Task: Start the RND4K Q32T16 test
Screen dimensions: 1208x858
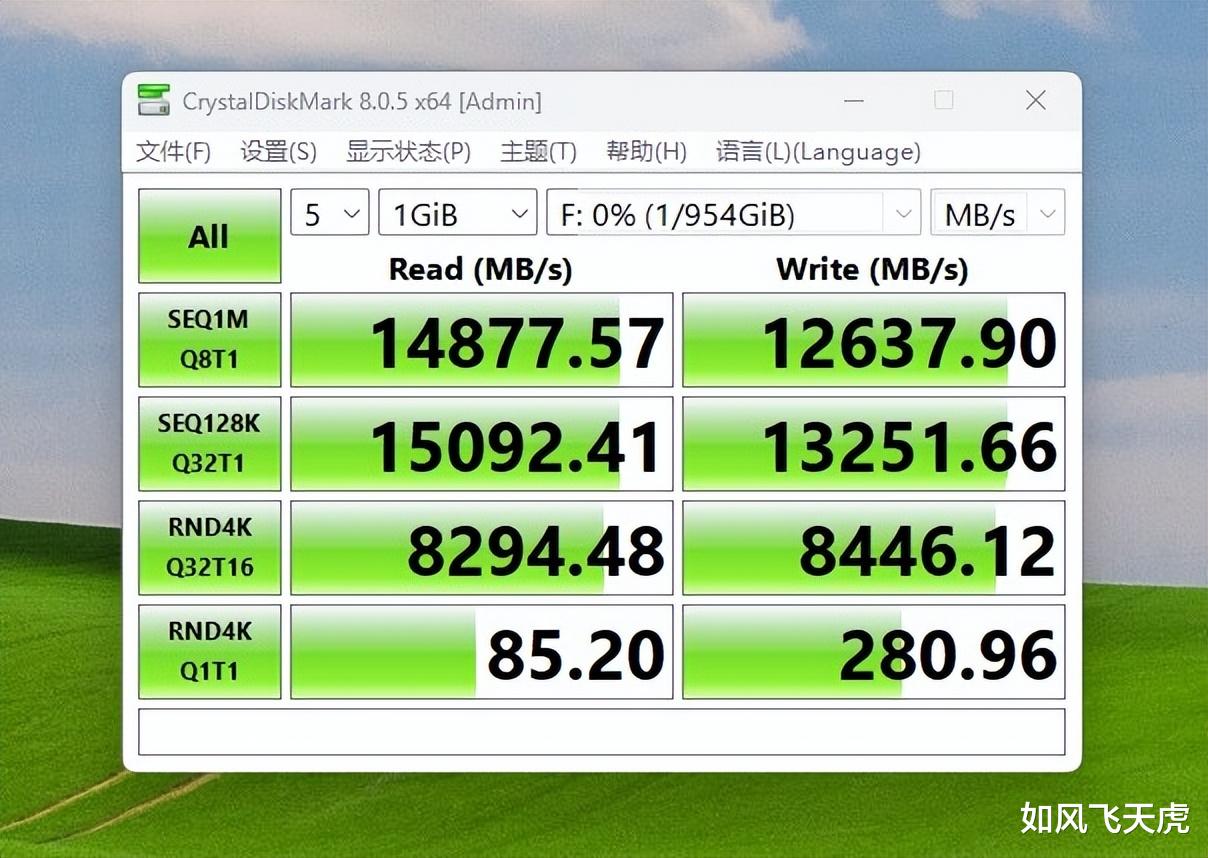Action: click(209, 548)
